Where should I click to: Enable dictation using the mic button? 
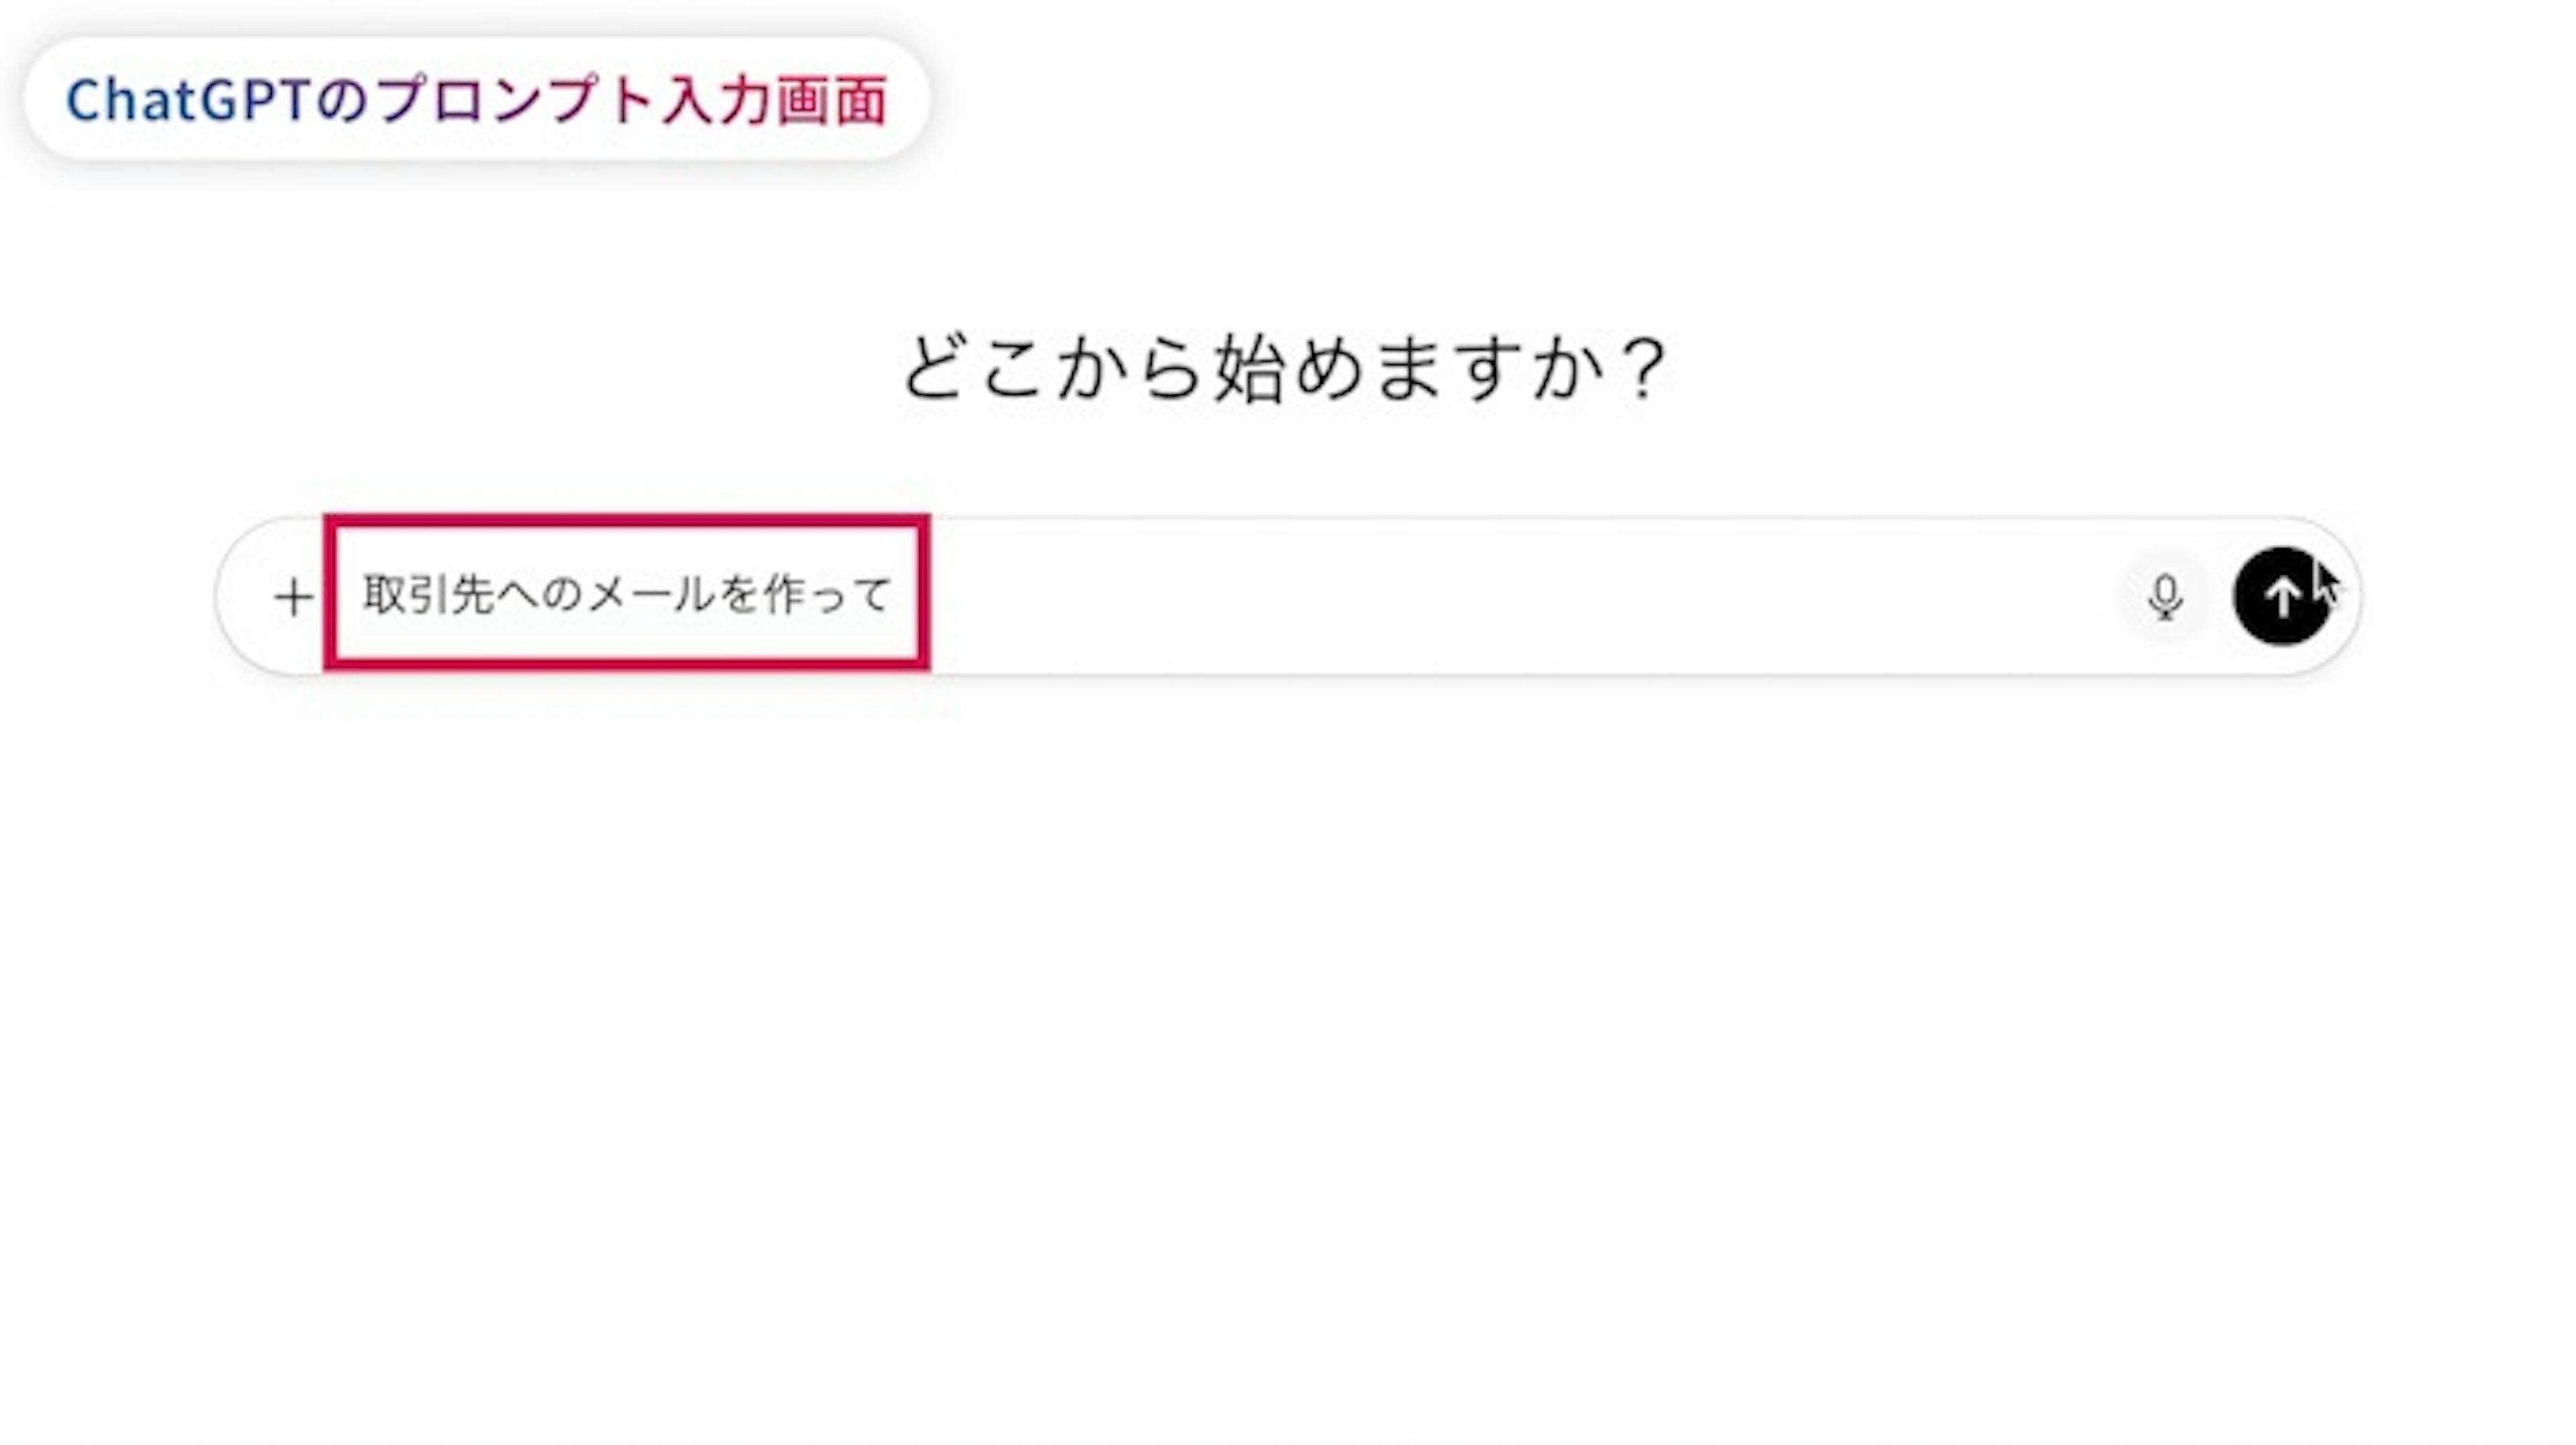[2165, 598]
